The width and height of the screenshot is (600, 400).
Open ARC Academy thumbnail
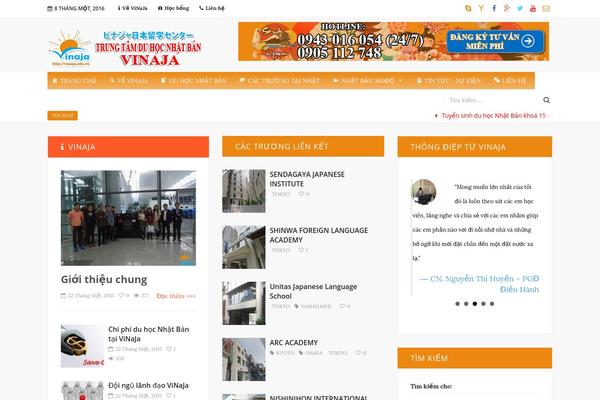point(244,359)
